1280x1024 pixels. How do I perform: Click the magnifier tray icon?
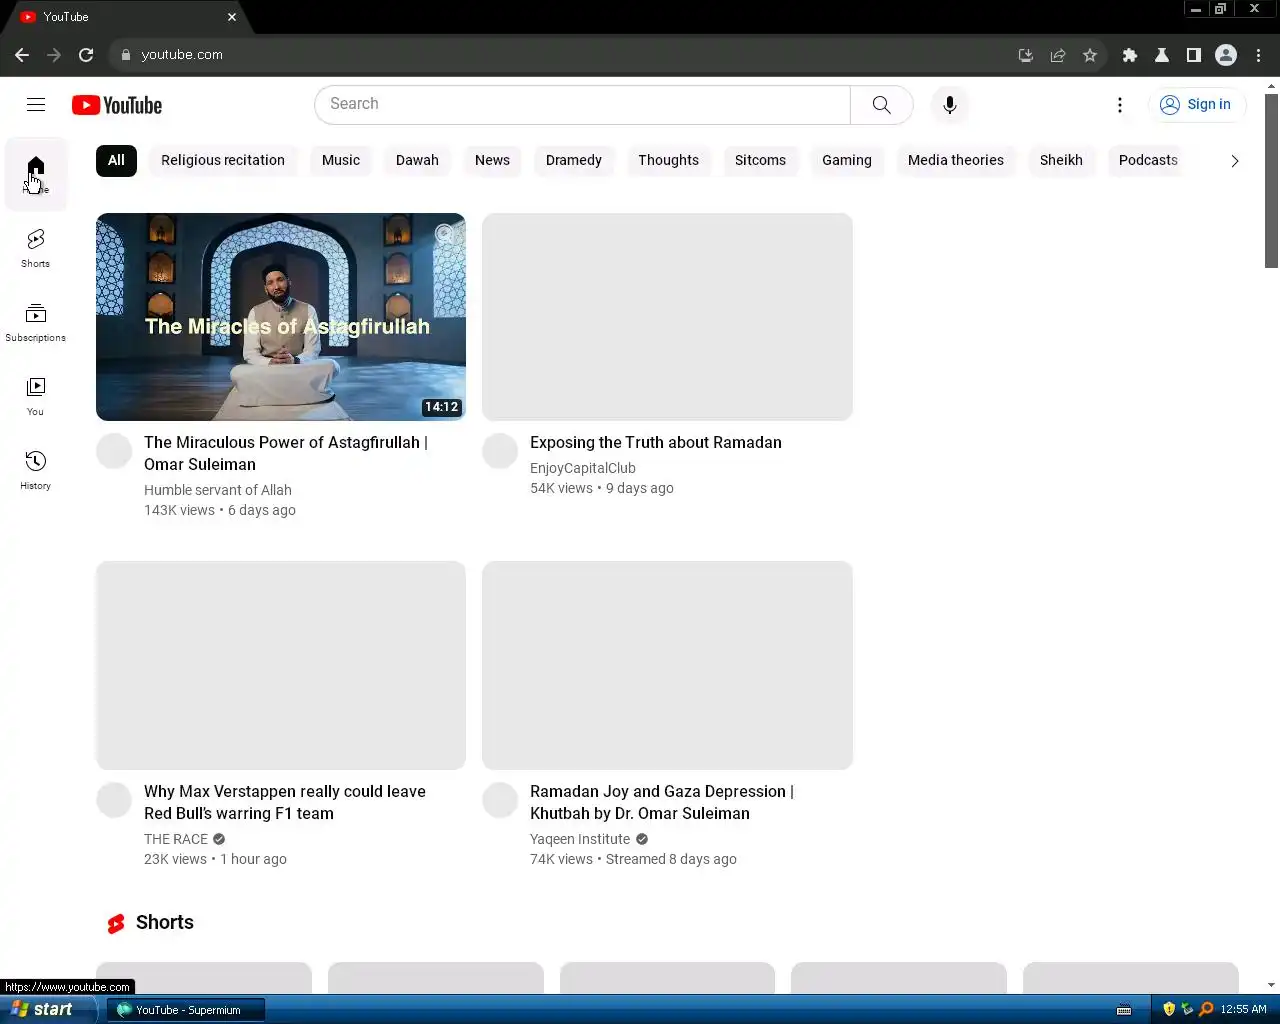coord(1206,1009)
